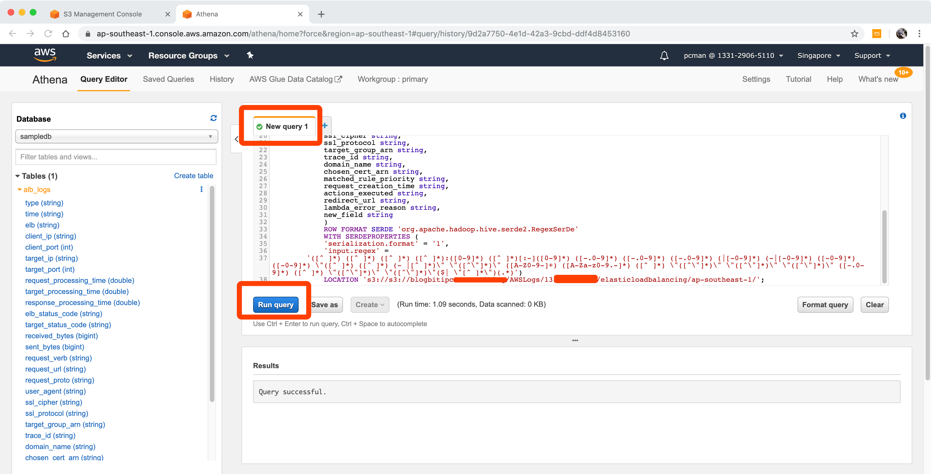Open the Create dropdown button
931x474 pixels.
[x=370, y=305]
